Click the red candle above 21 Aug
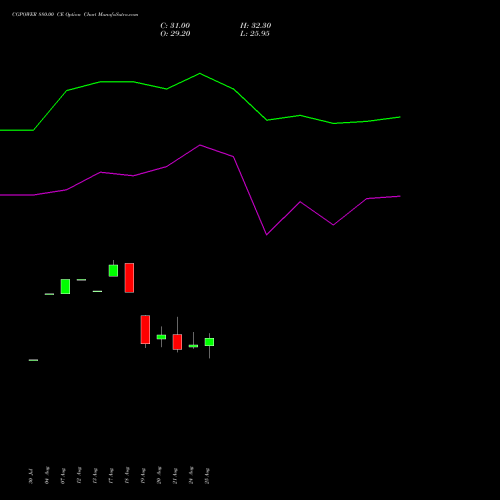 pos(177,342)
